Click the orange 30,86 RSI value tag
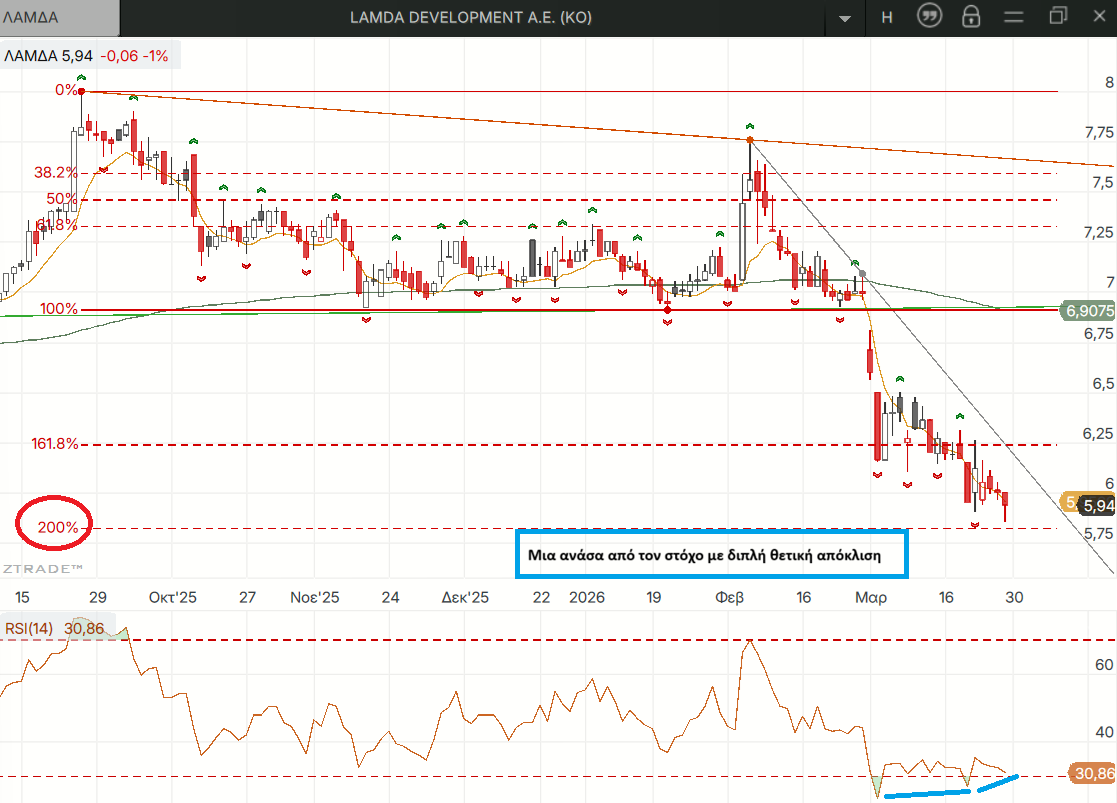Image resolution: width=1117 pixels, height=803 pixels. [x=1090, y=773]
